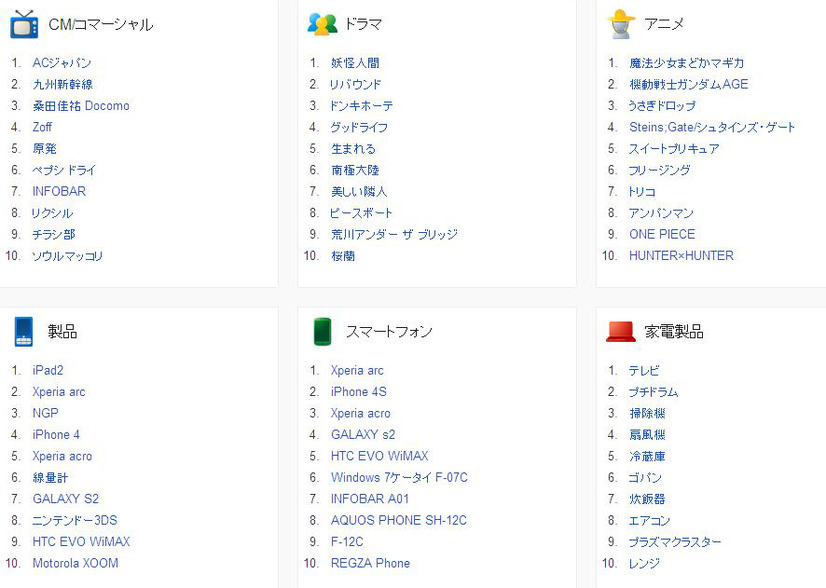Select iPhone 4S in smartphone list

coord(358,391)
